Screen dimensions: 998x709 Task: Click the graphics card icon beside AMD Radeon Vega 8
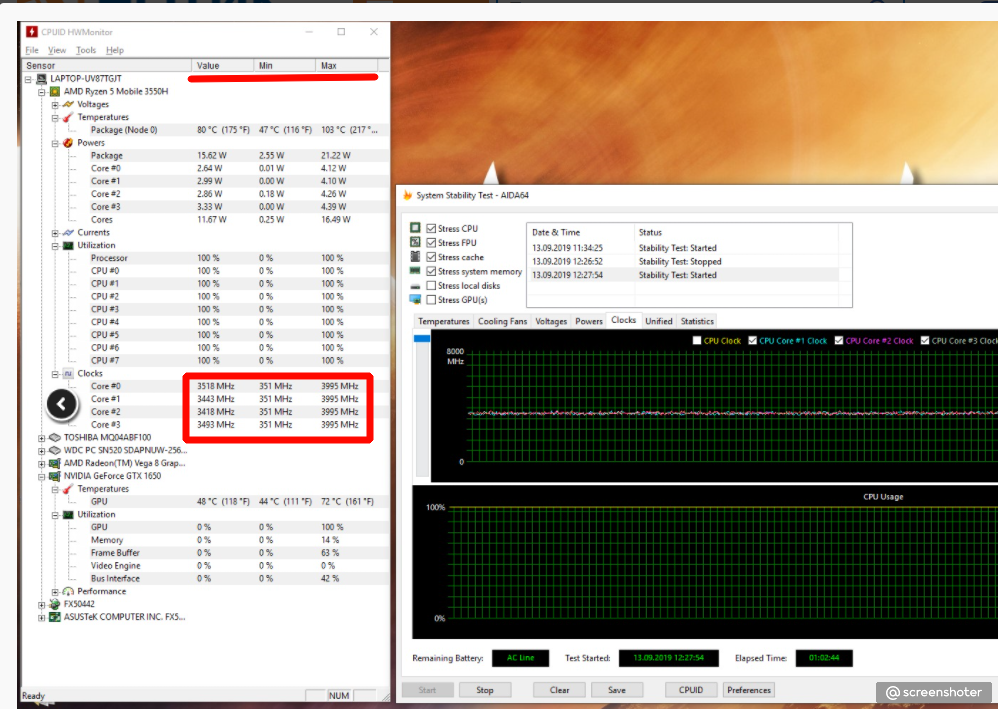(x=55, y=463)
